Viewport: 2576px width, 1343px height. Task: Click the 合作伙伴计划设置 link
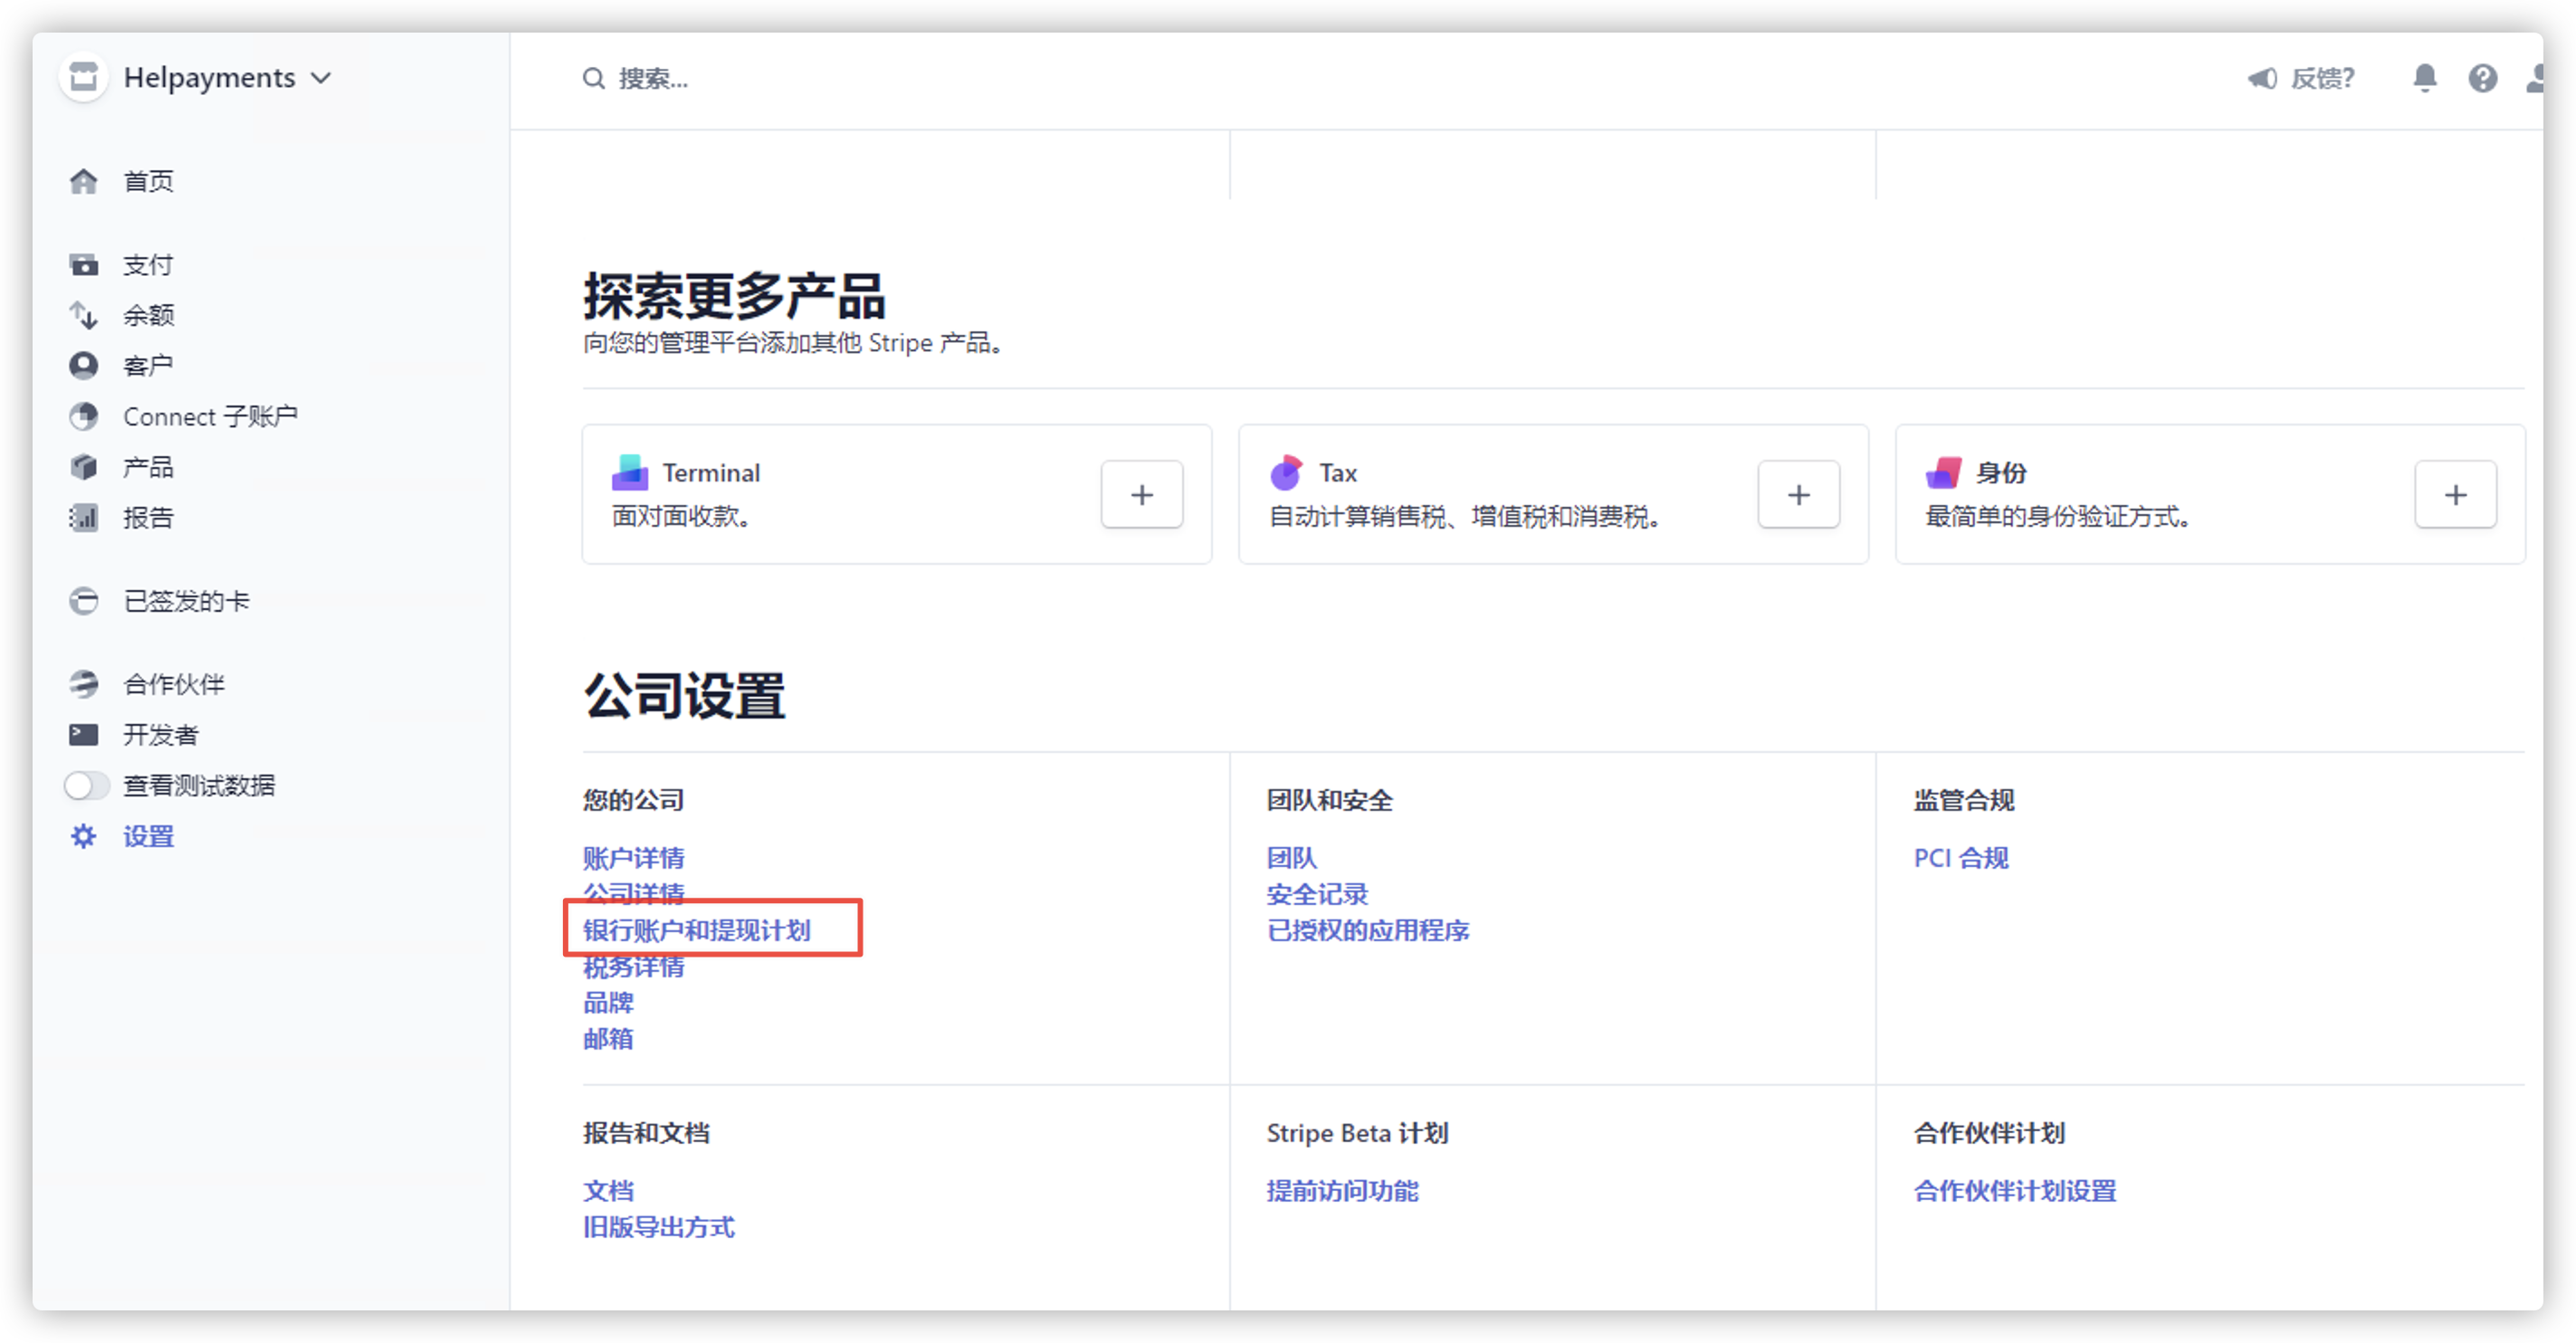coord(2014,1190)
